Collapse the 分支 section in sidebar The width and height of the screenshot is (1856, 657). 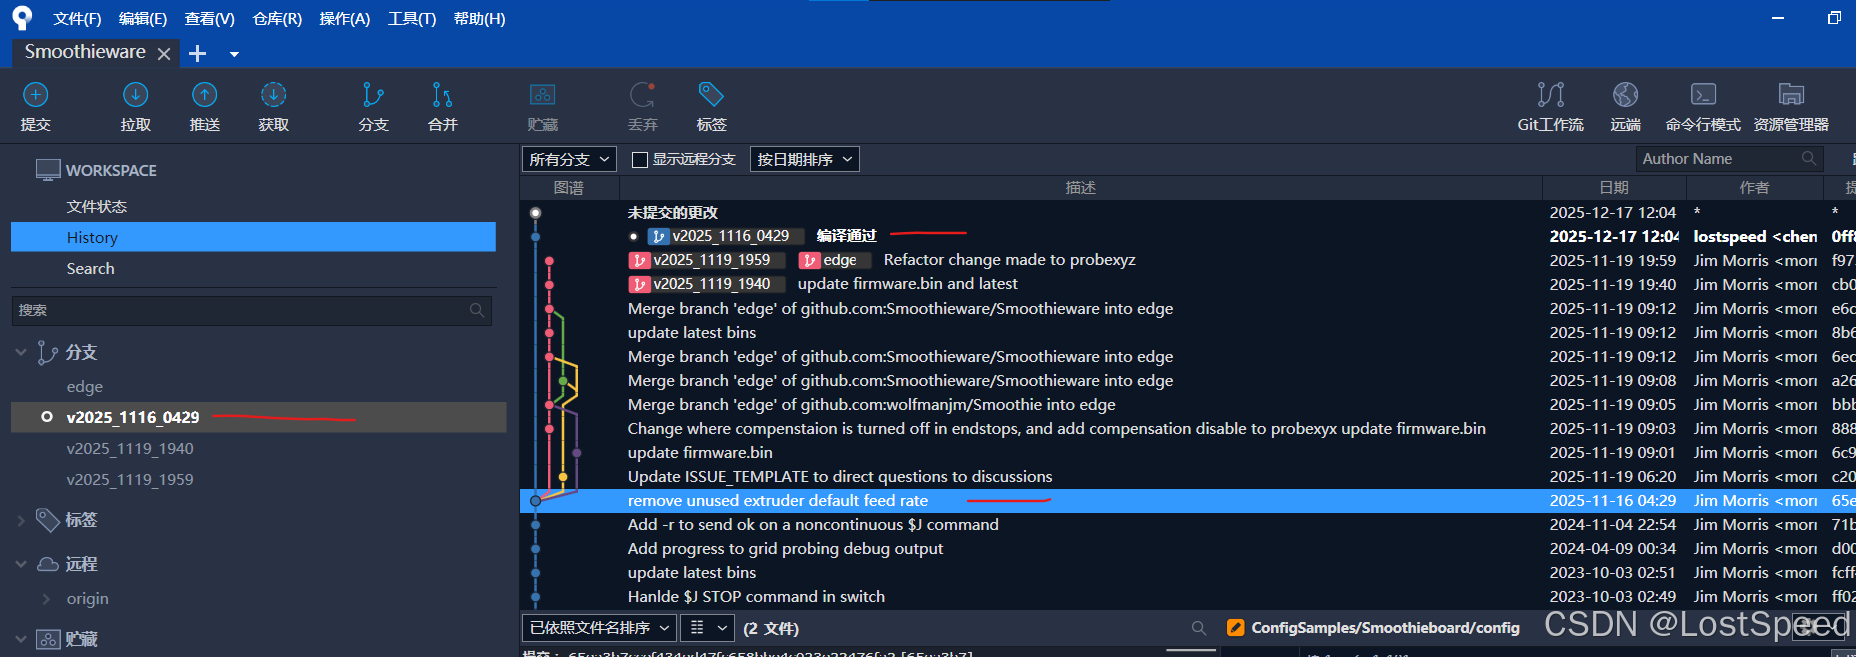pos(21,352)
